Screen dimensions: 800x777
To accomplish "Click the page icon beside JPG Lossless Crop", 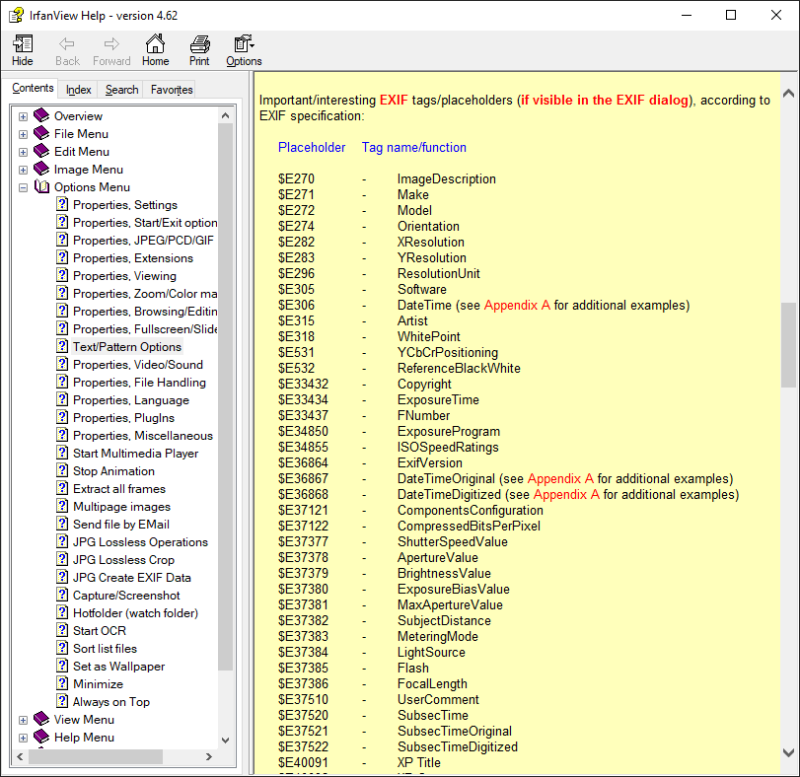I will click(62, 559).
